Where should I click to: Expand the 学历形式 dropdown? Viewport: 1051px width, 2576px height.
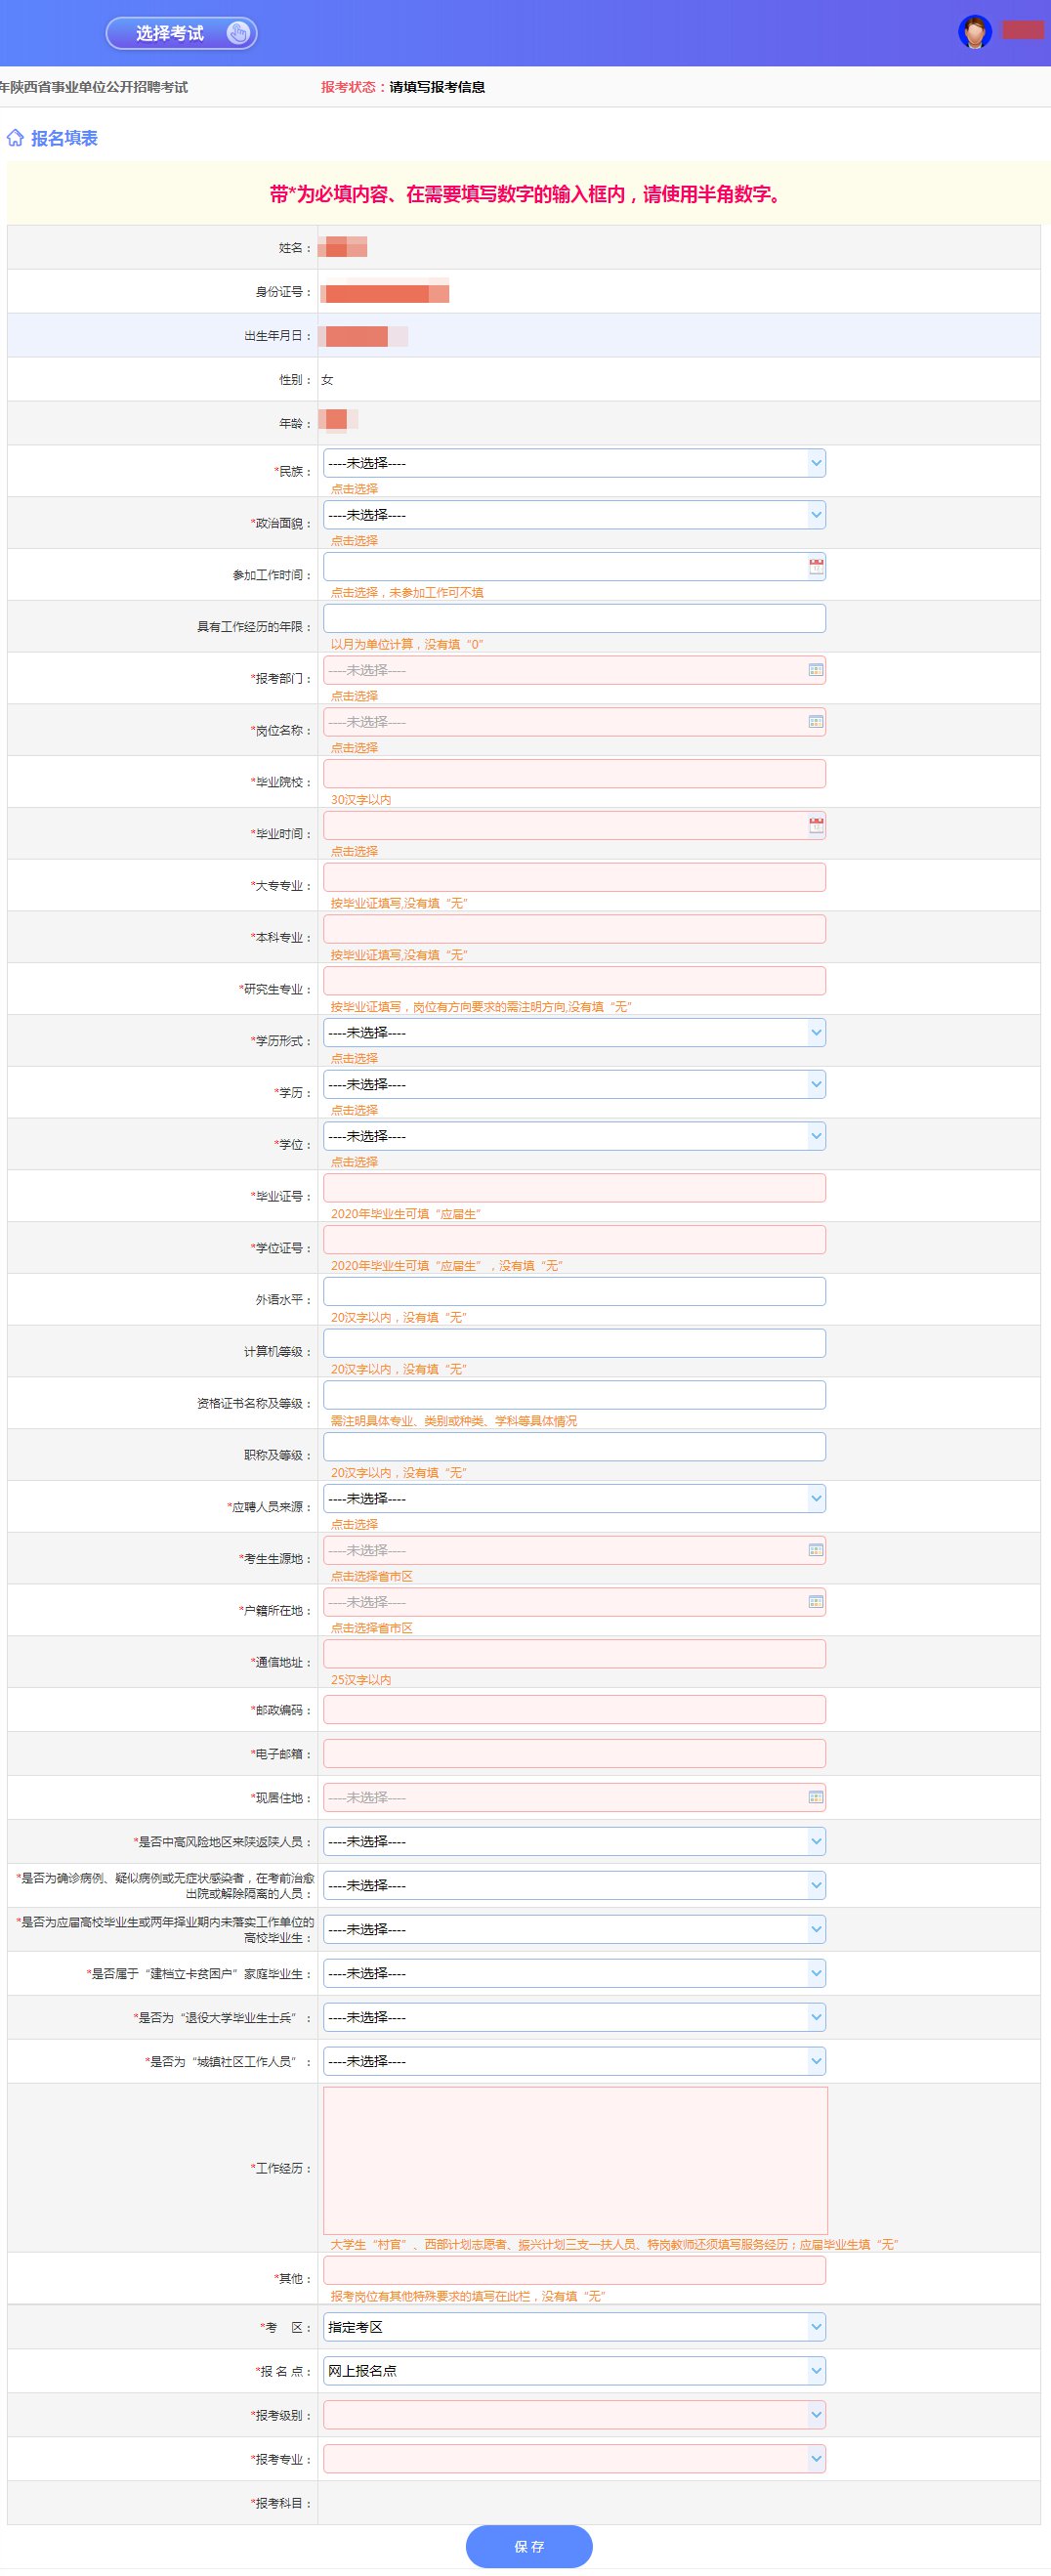[x=574, y=1033]
